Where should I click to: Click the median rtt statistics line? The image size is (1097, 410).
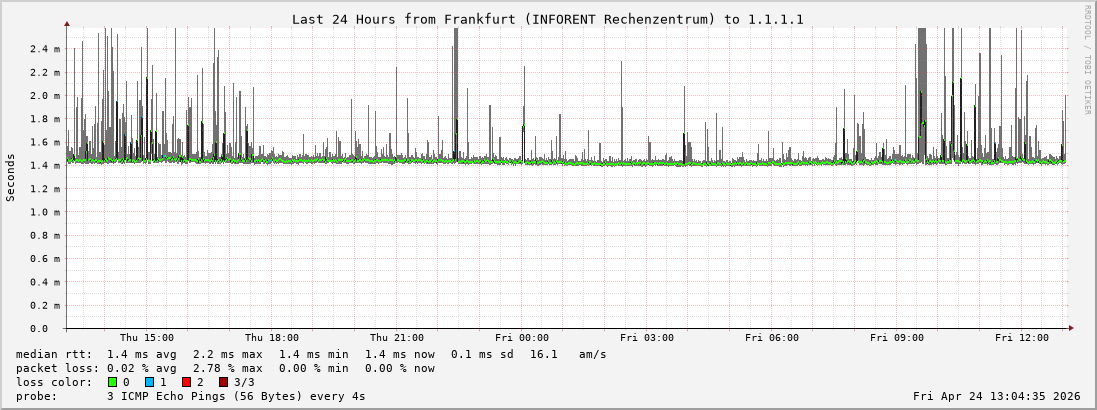pos(310,354)
